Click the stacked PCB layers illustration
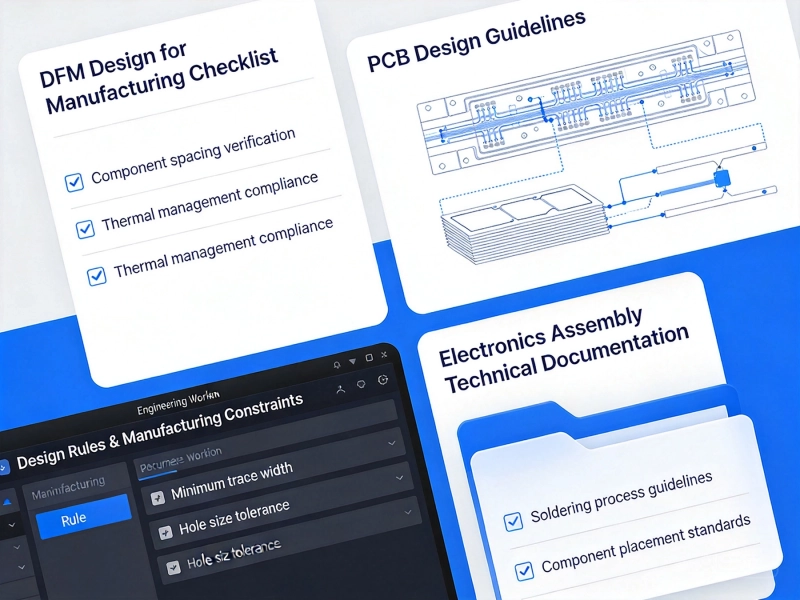The width and height of the screenshot is (800, 600). coord(526,224)
